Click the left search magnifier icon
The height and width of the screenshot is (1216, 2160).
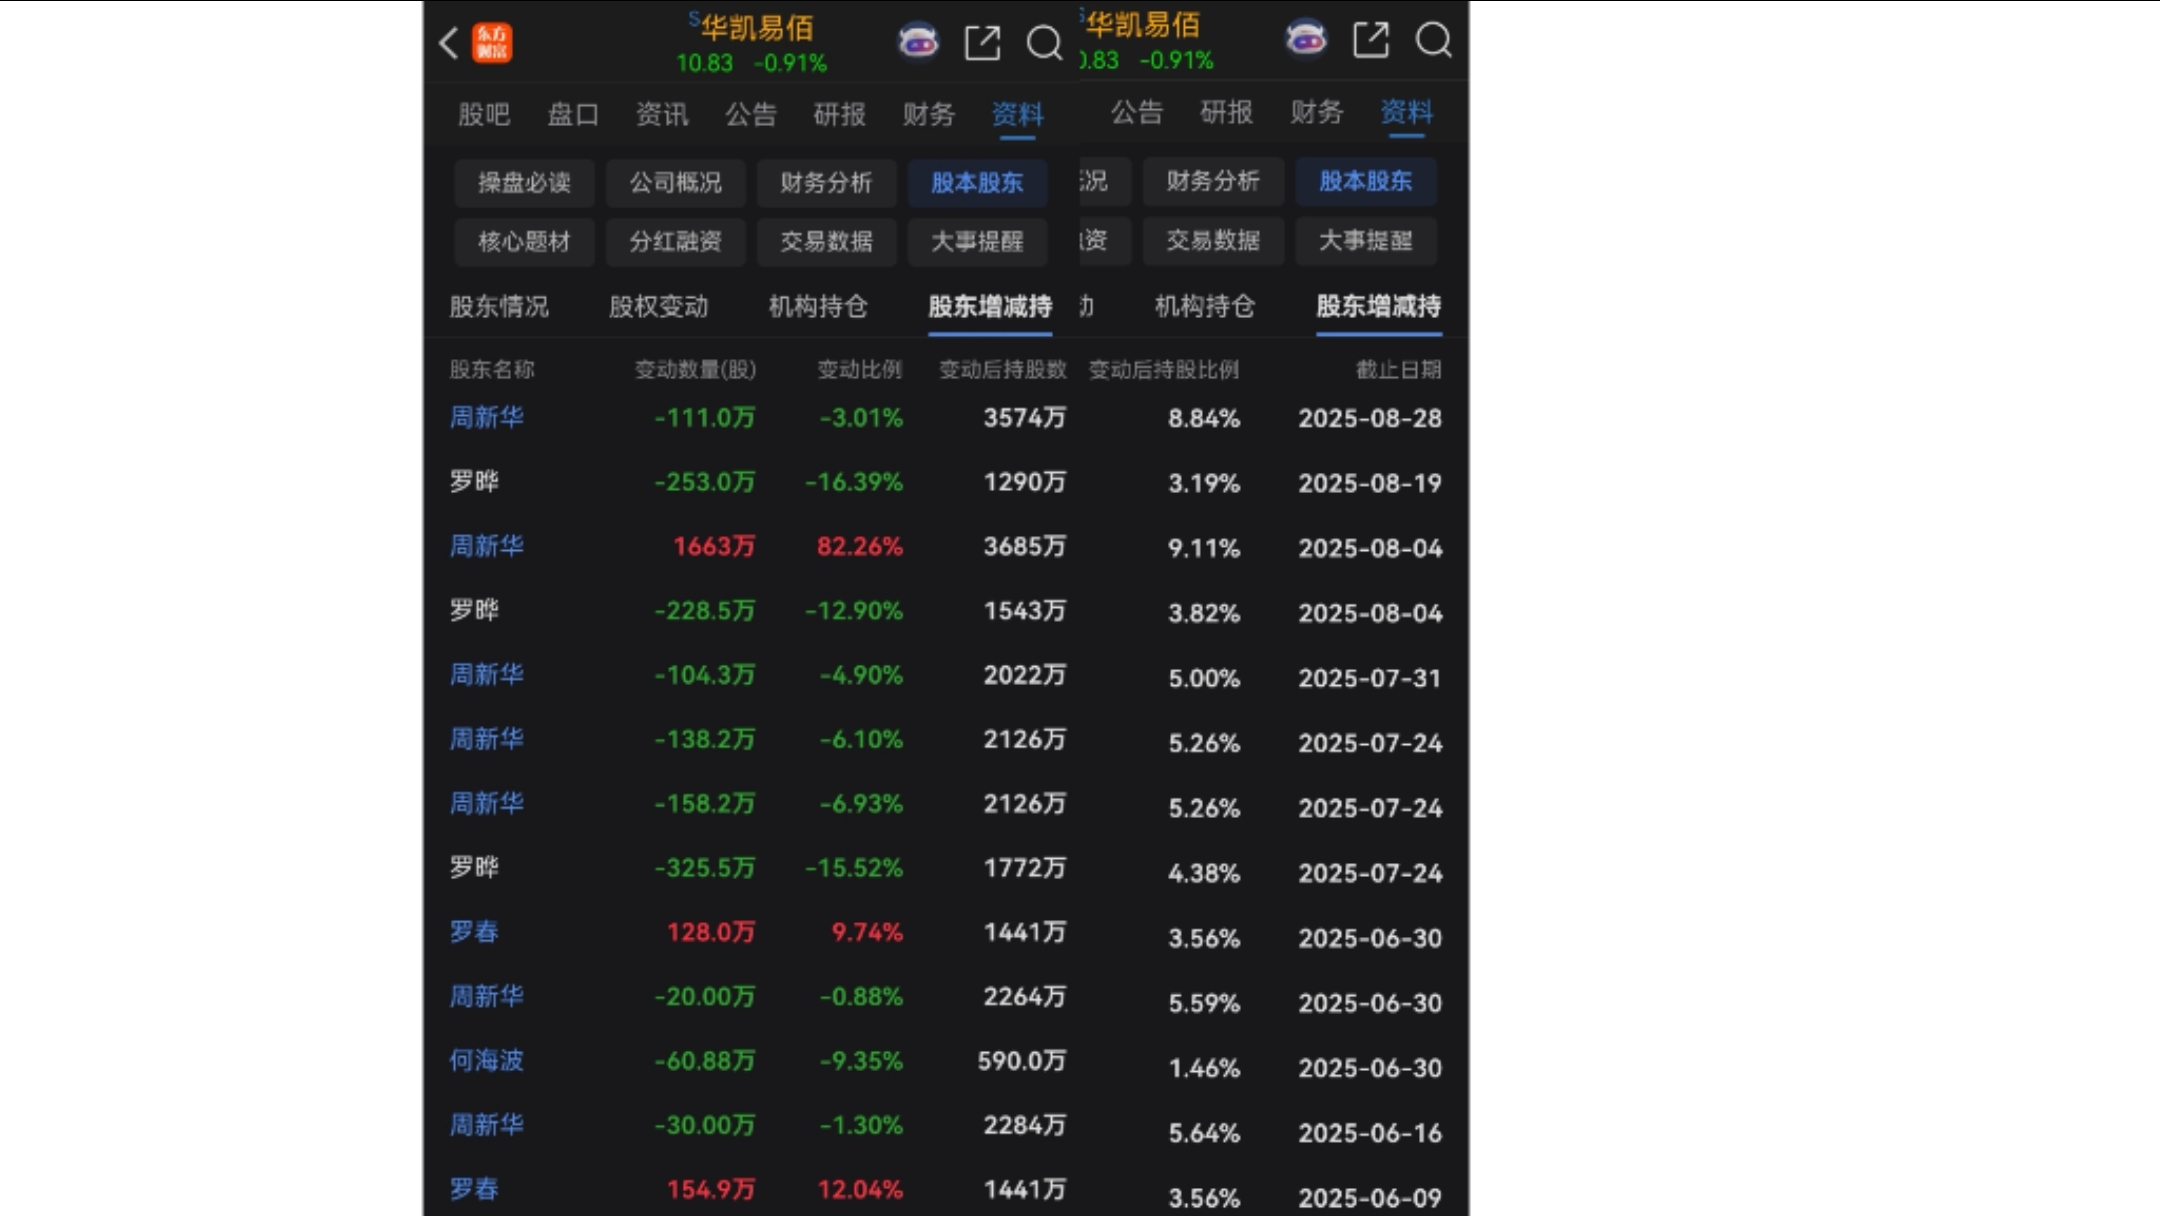tap(1044, 42)
